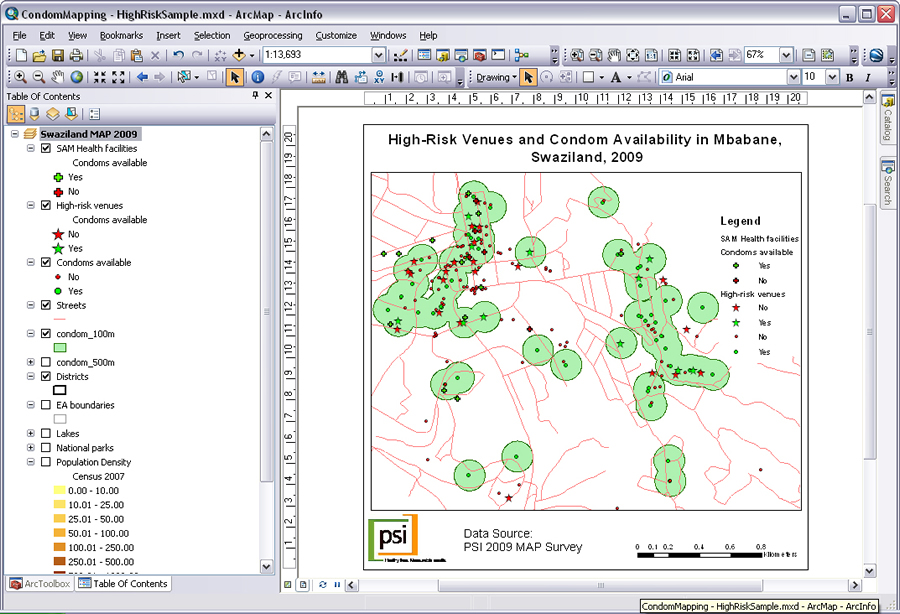Enable the condom_500m layer checkbox
This screenshot has height=614, width=900.
point(46,362)
